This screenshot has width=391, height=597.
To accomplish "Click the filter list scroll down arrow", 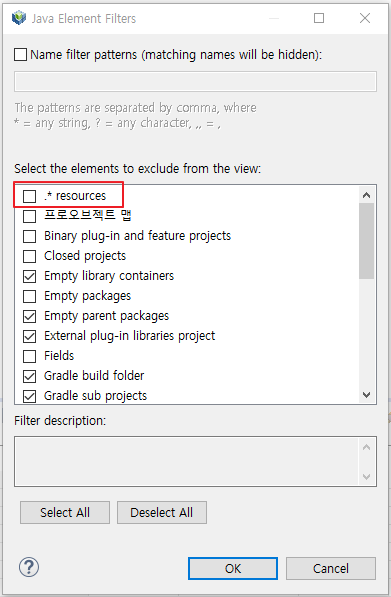I will click(x=367, y=395).
